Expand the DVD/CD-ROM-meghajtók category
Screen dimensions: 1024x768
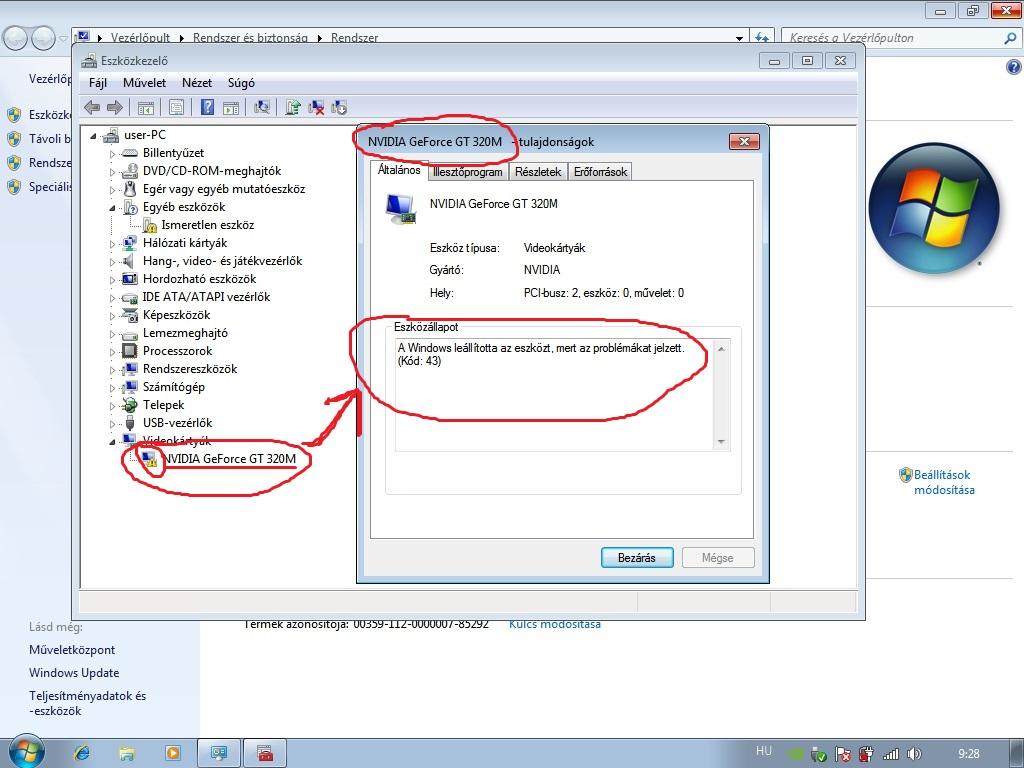[x=112, y=172]
